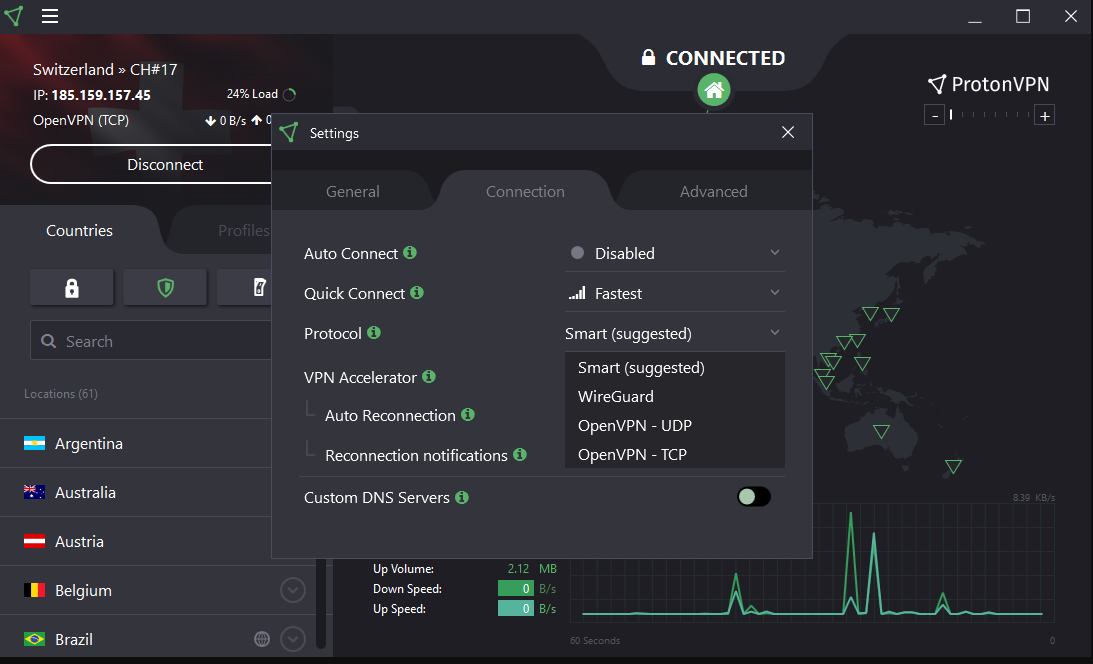
Task: Click info icon beside Custom DNS Servers
Action: pyautogui.click(x=462, y=497)
